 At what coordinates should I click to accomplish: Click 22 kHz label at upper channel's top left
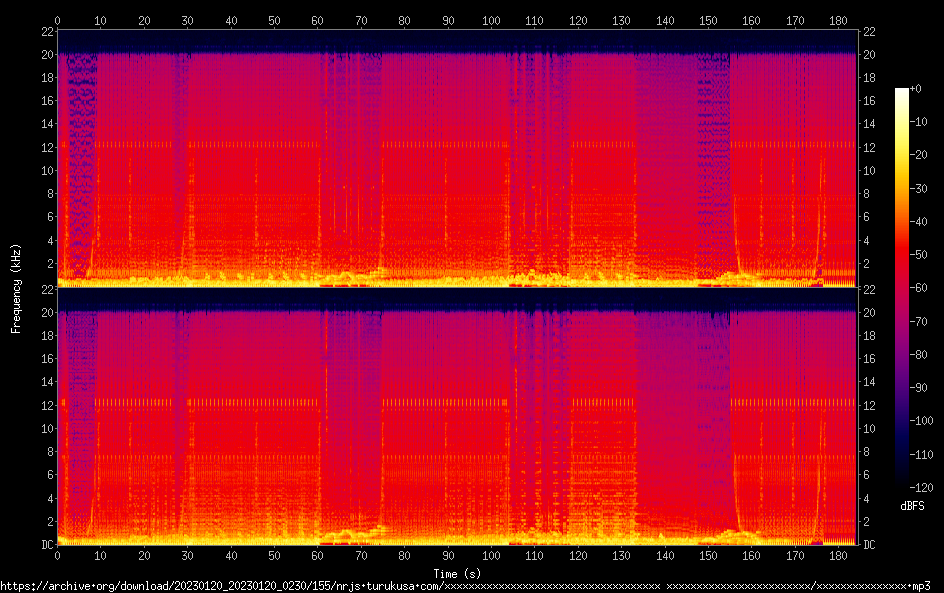47,31
